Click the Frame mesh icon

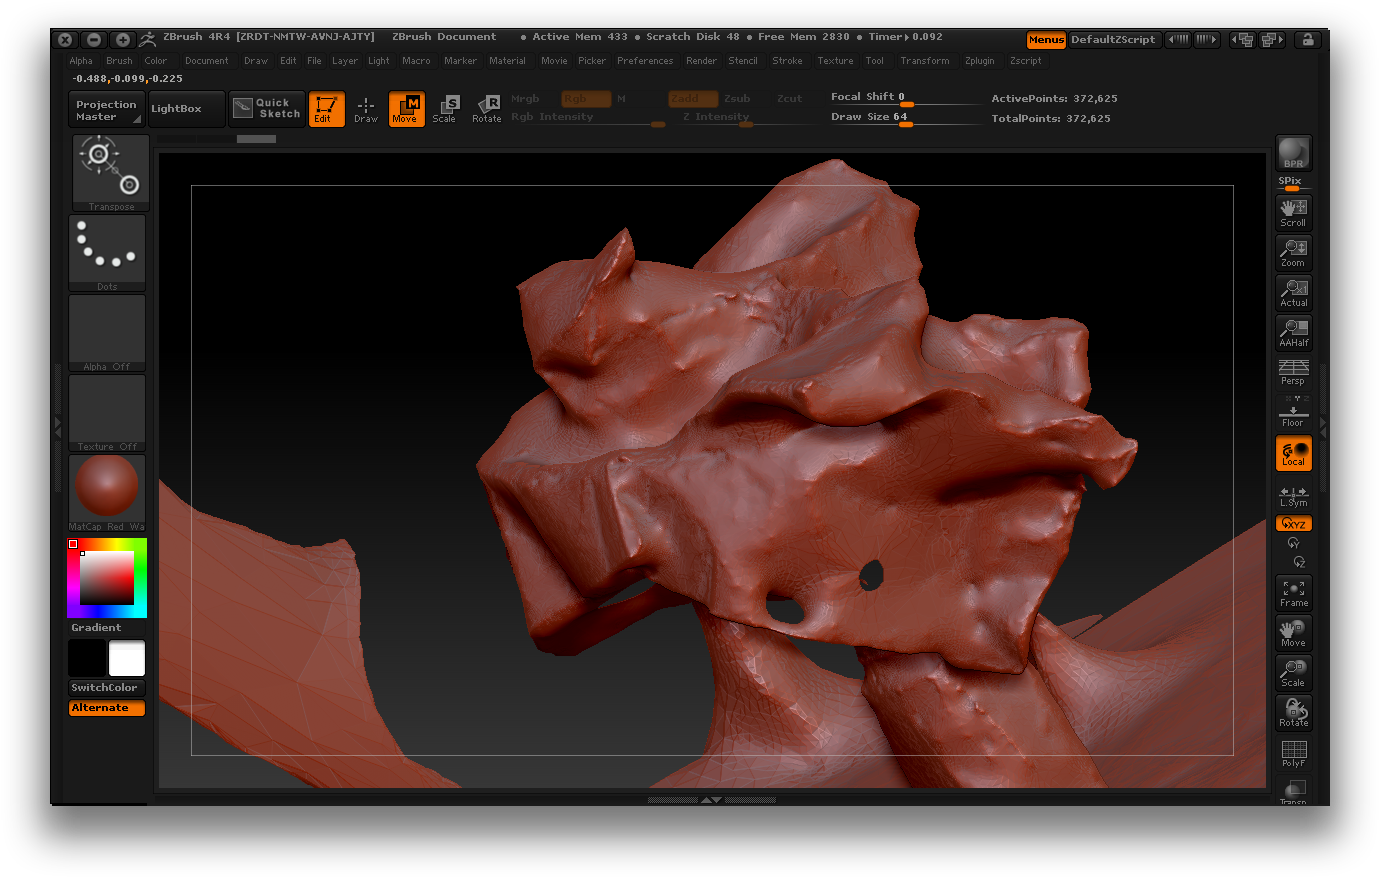(1294, 593)
